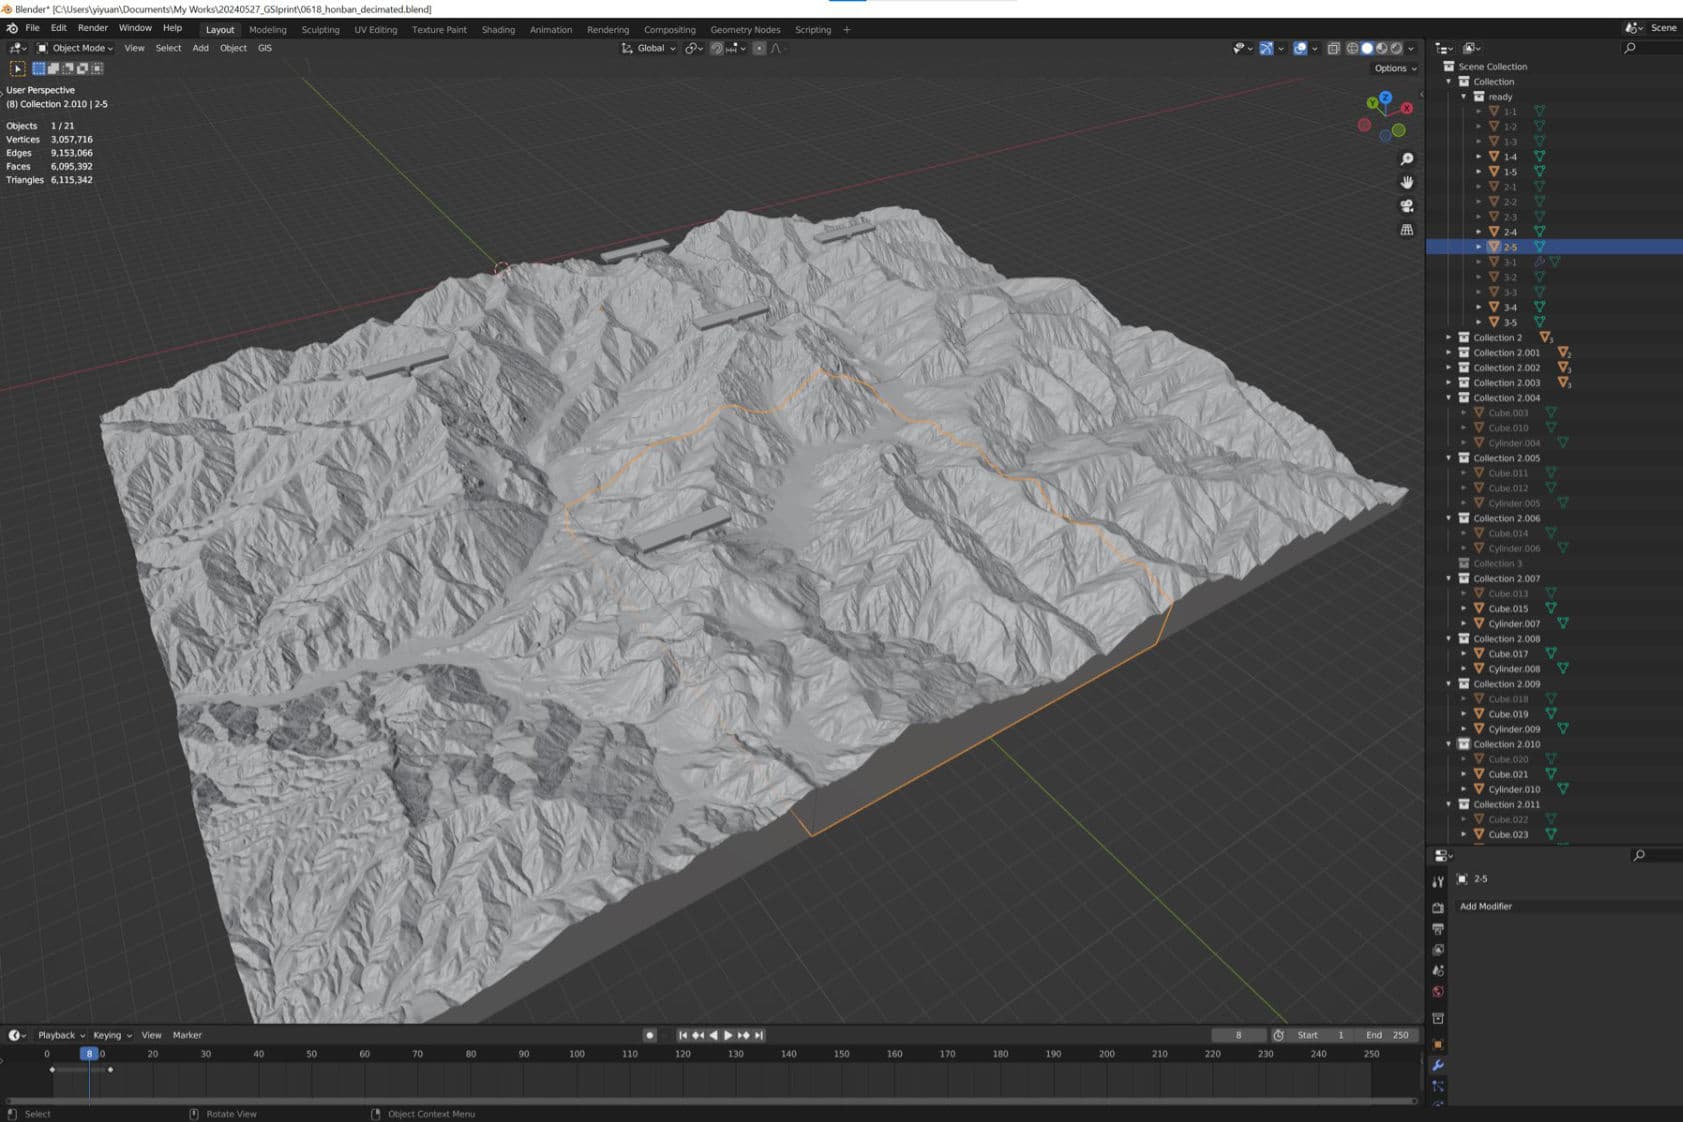The width and height of the screenshot is (1683, 1122).
Task: Toggle snapping magnet in header
Action: pyautogui.click(x=716, y=48)
